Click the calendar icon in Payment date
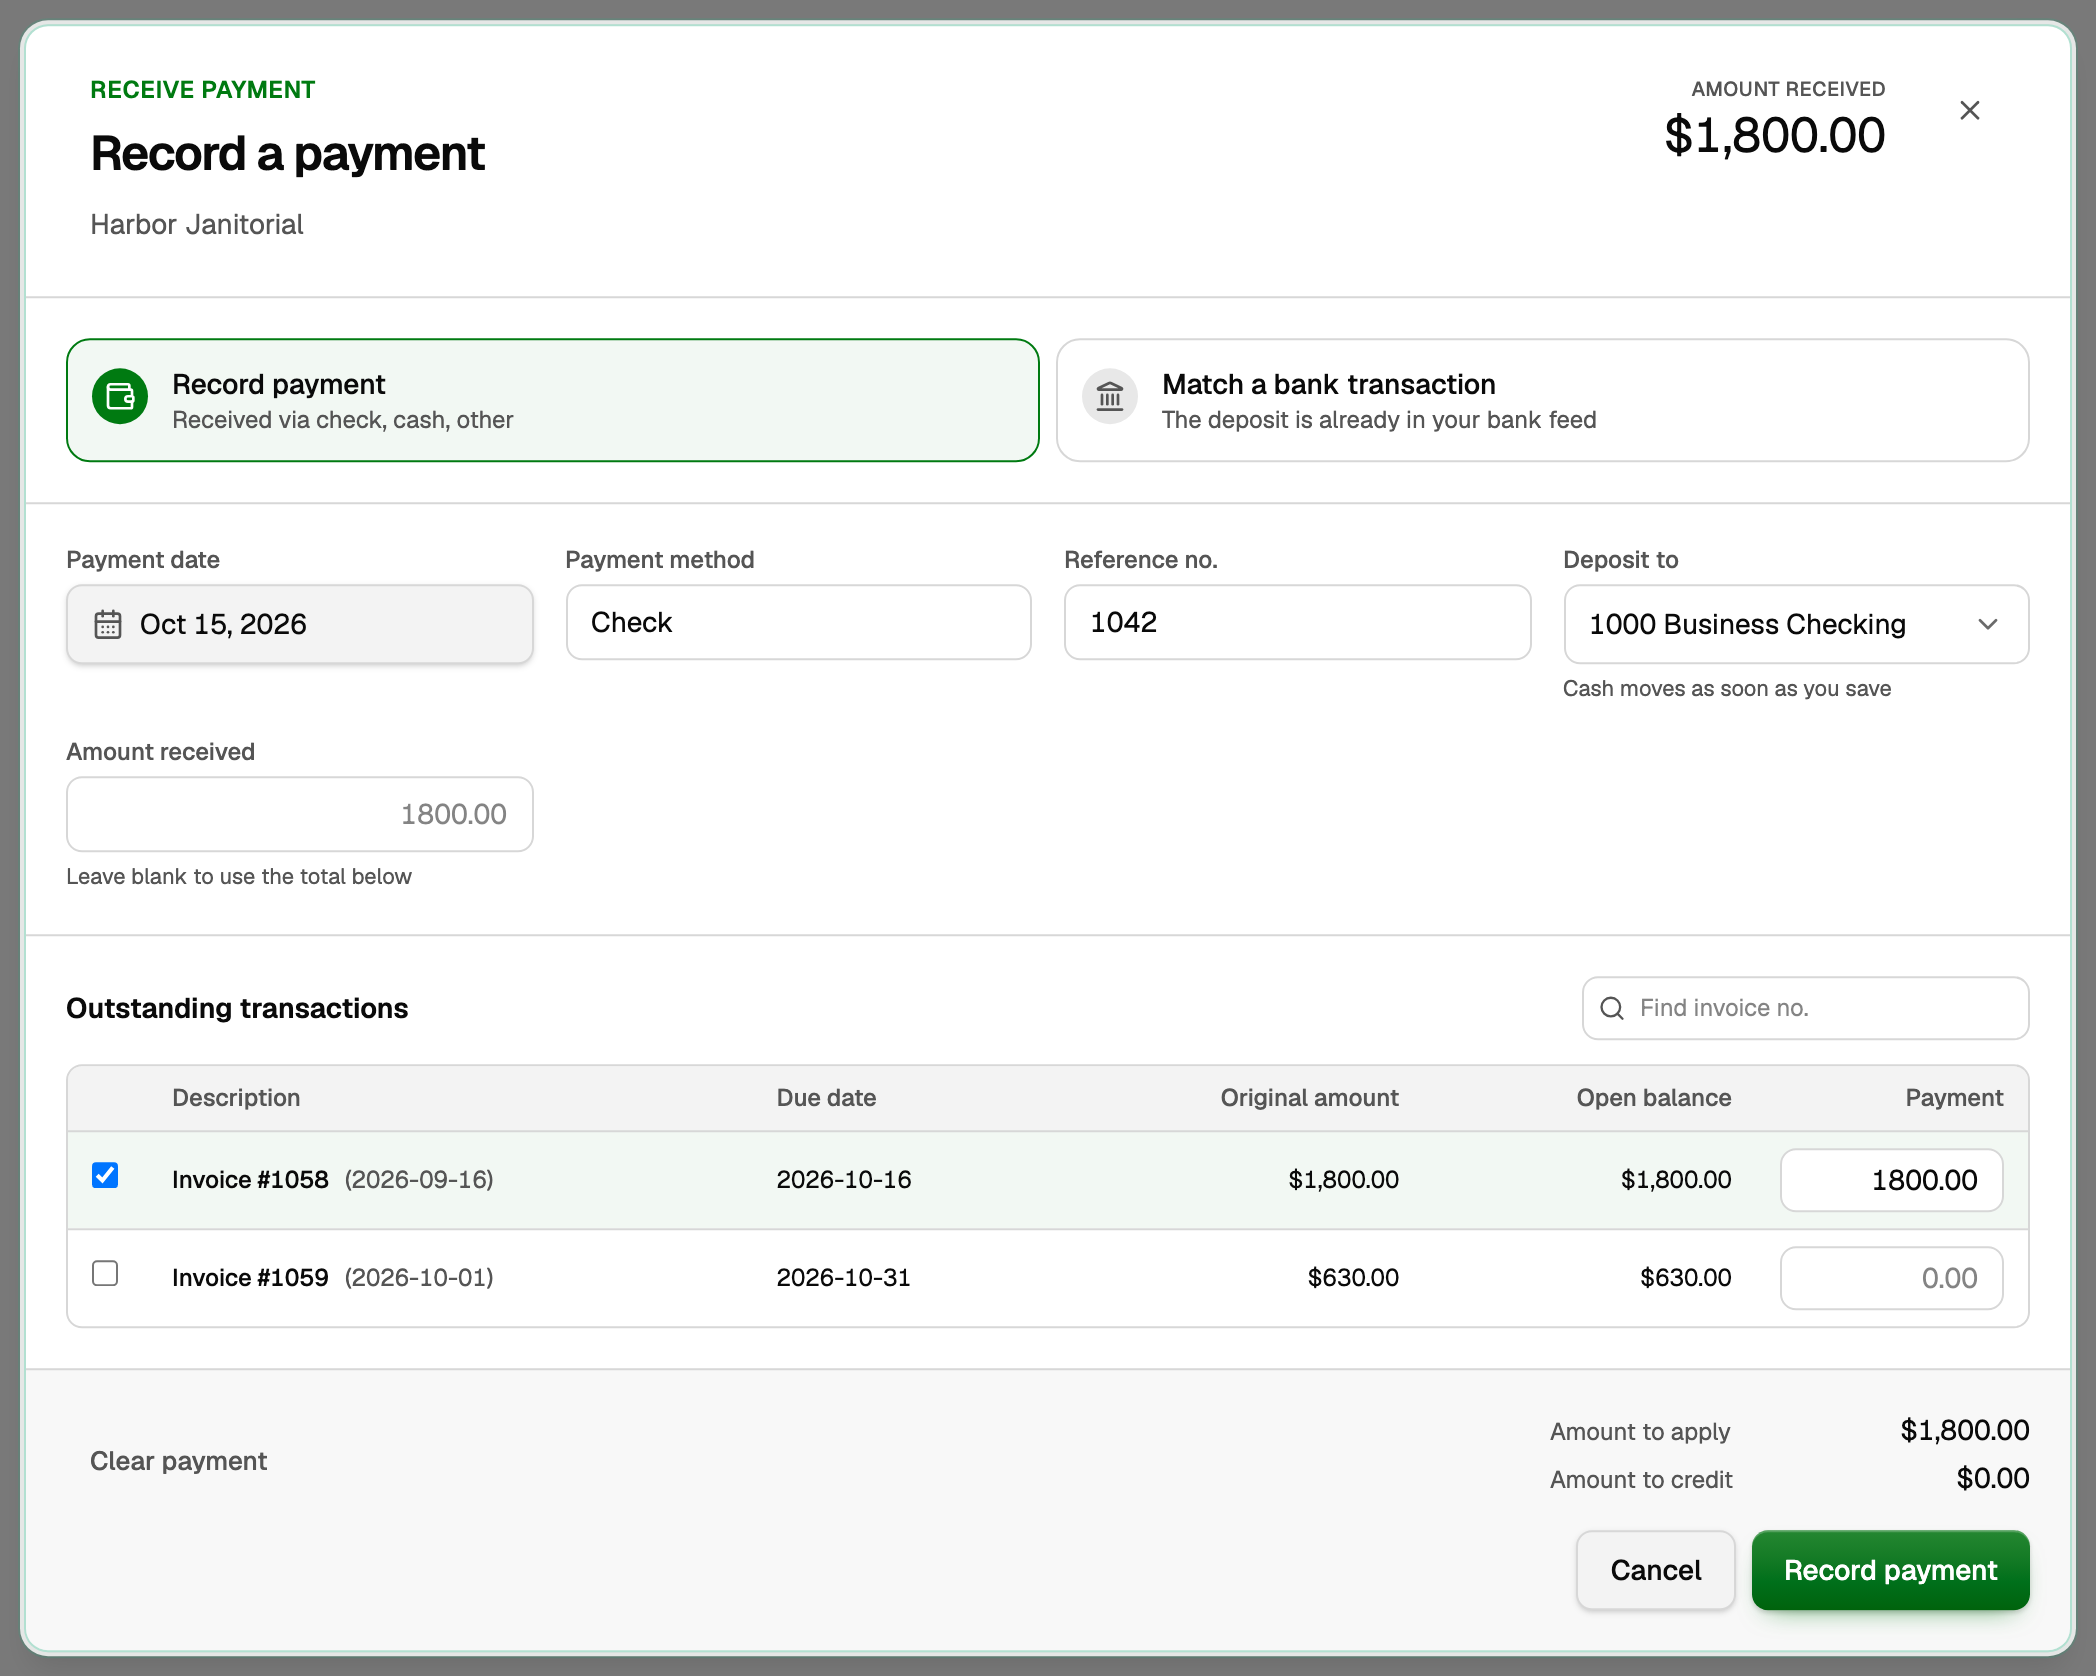Viewport: 2096px width, 1676px height. (x=108, y=624)
